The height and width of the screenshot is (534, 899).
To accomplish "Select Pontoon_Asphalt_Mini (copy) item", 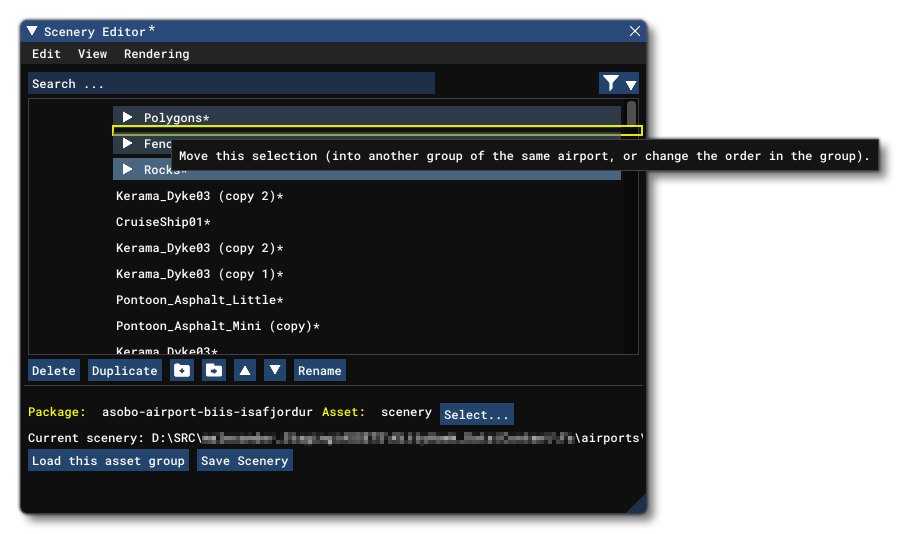I will point(218,326).
